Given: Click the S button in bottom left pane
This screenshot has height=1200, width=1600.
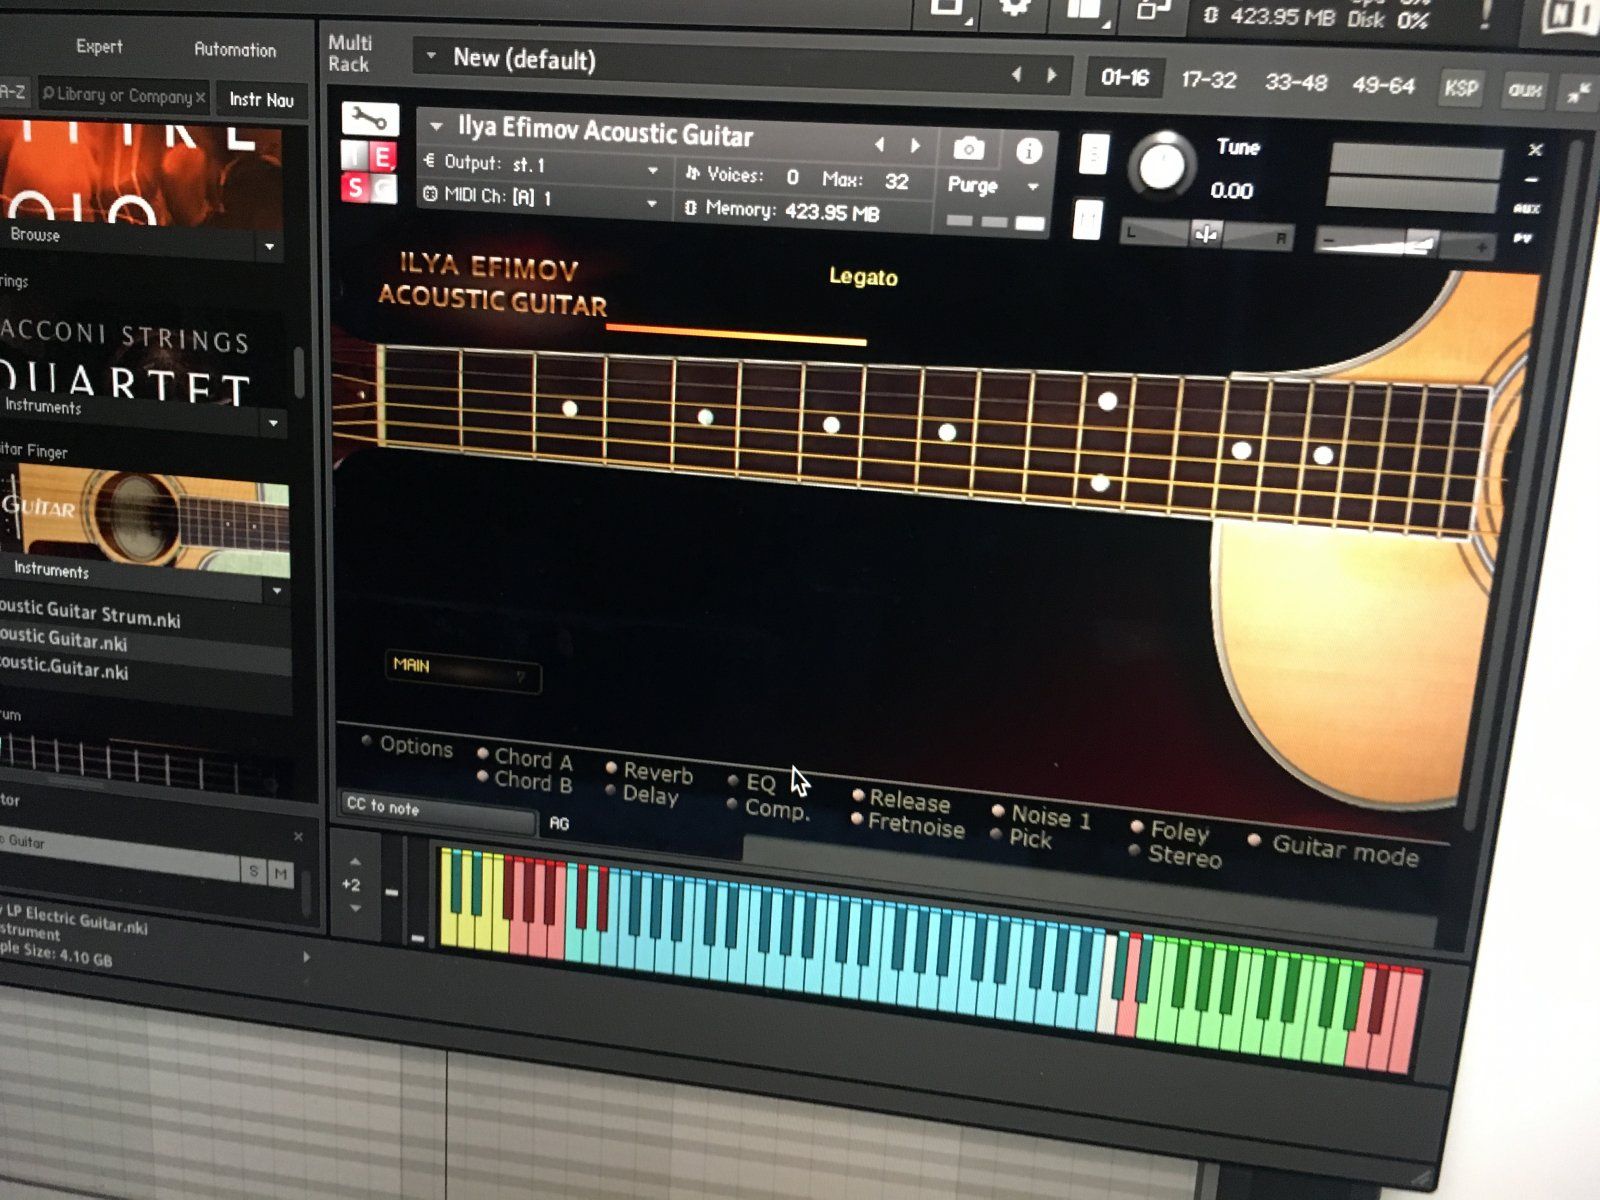Looking at the screenshot, I should coord(254,872).
